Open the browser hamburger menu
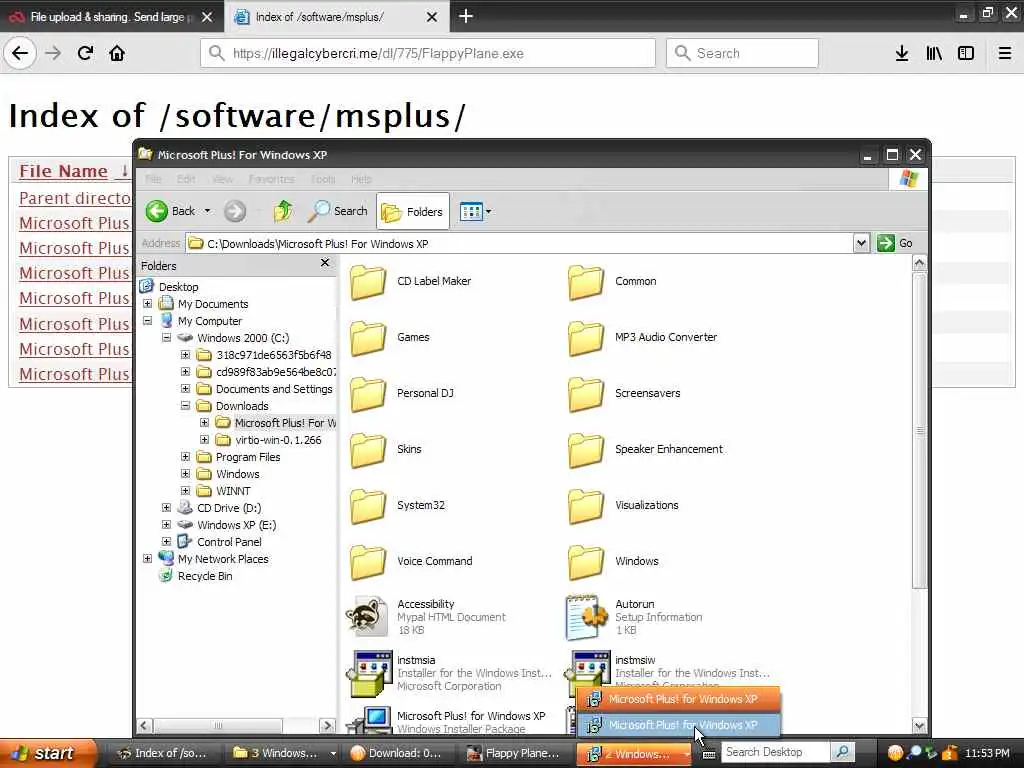 click(x=1005, y=54)
